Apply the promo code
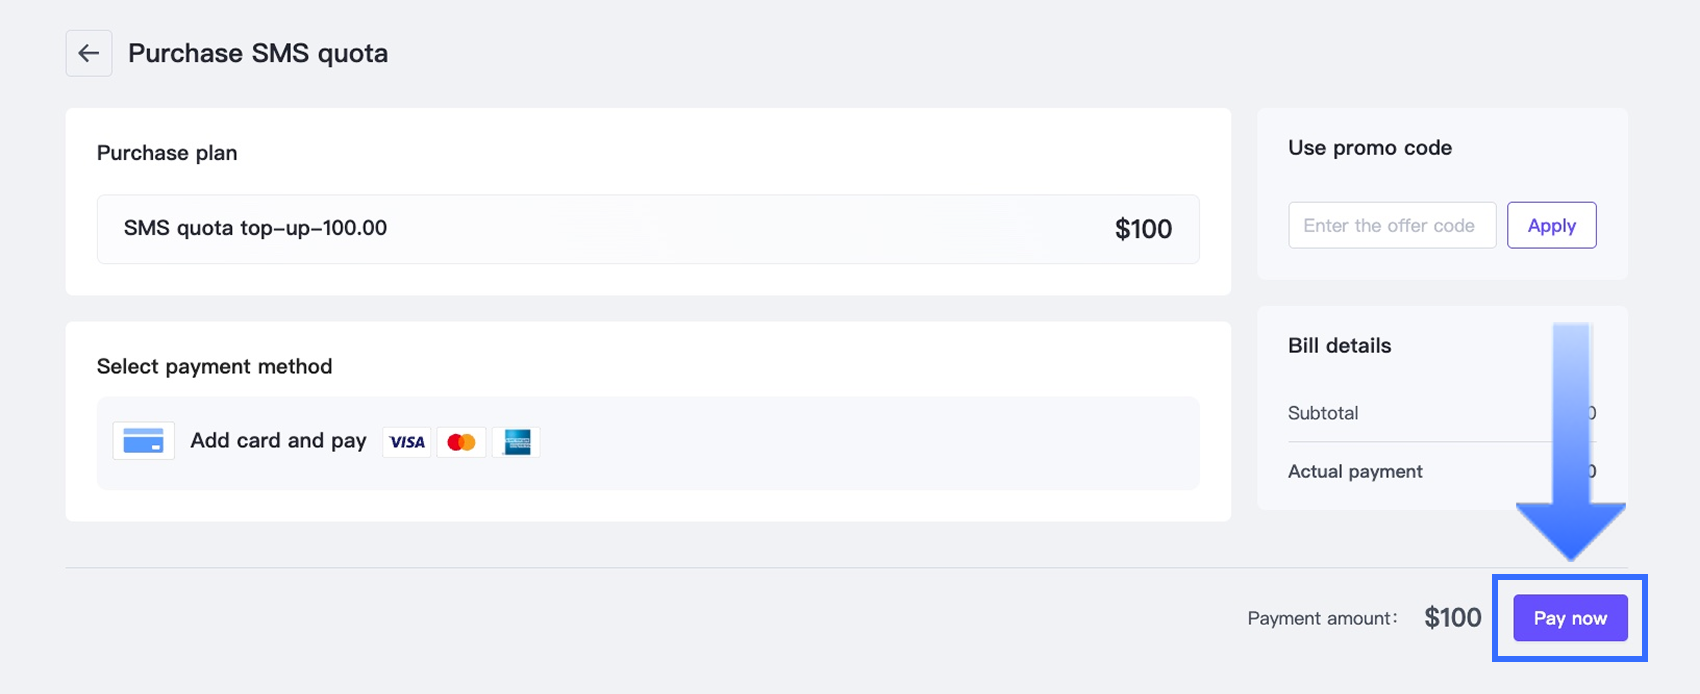1700x694 pixels. [x=1551, y=226]
